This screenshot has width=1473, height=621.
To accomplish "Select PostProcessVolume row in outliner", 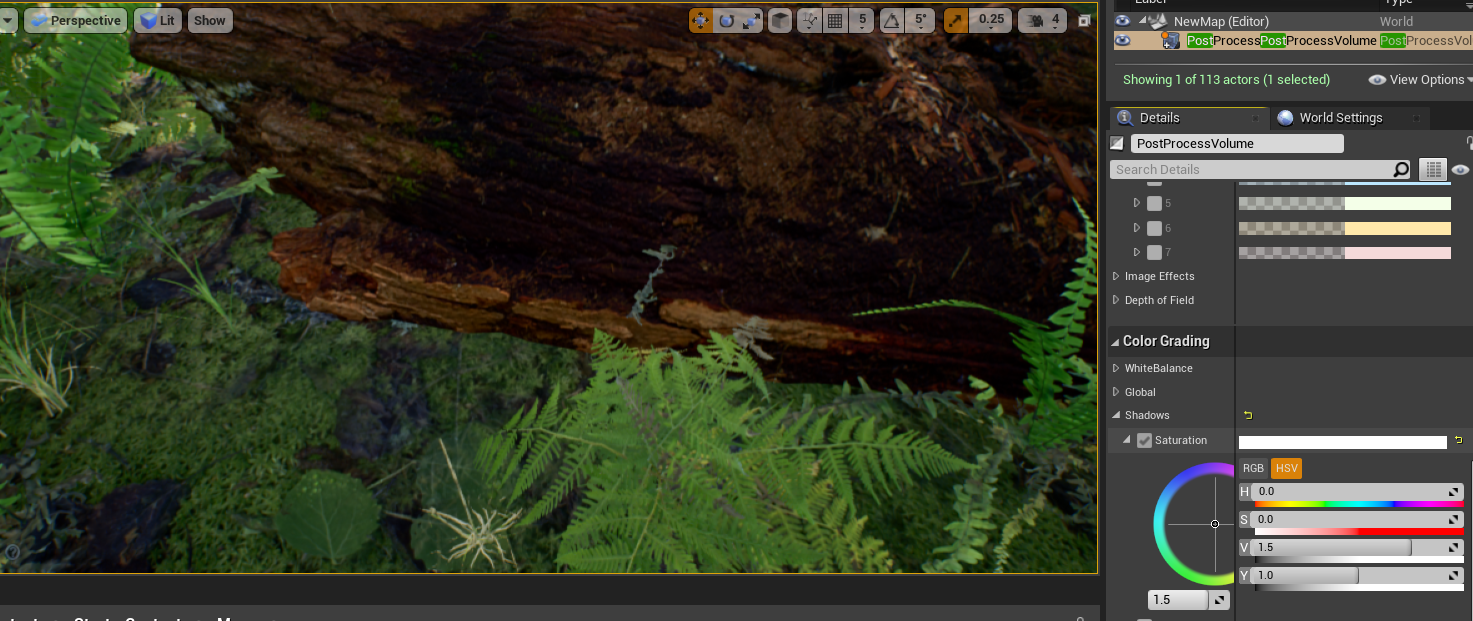I will pyautogui.click(x=1293, y=40).
